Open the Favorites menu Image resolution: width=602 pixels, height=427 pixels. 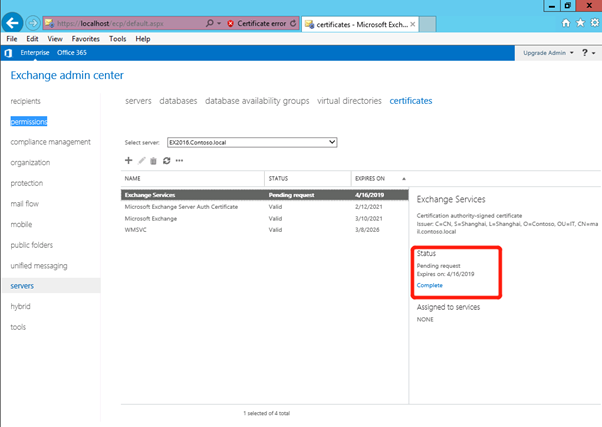pos(86,39)
